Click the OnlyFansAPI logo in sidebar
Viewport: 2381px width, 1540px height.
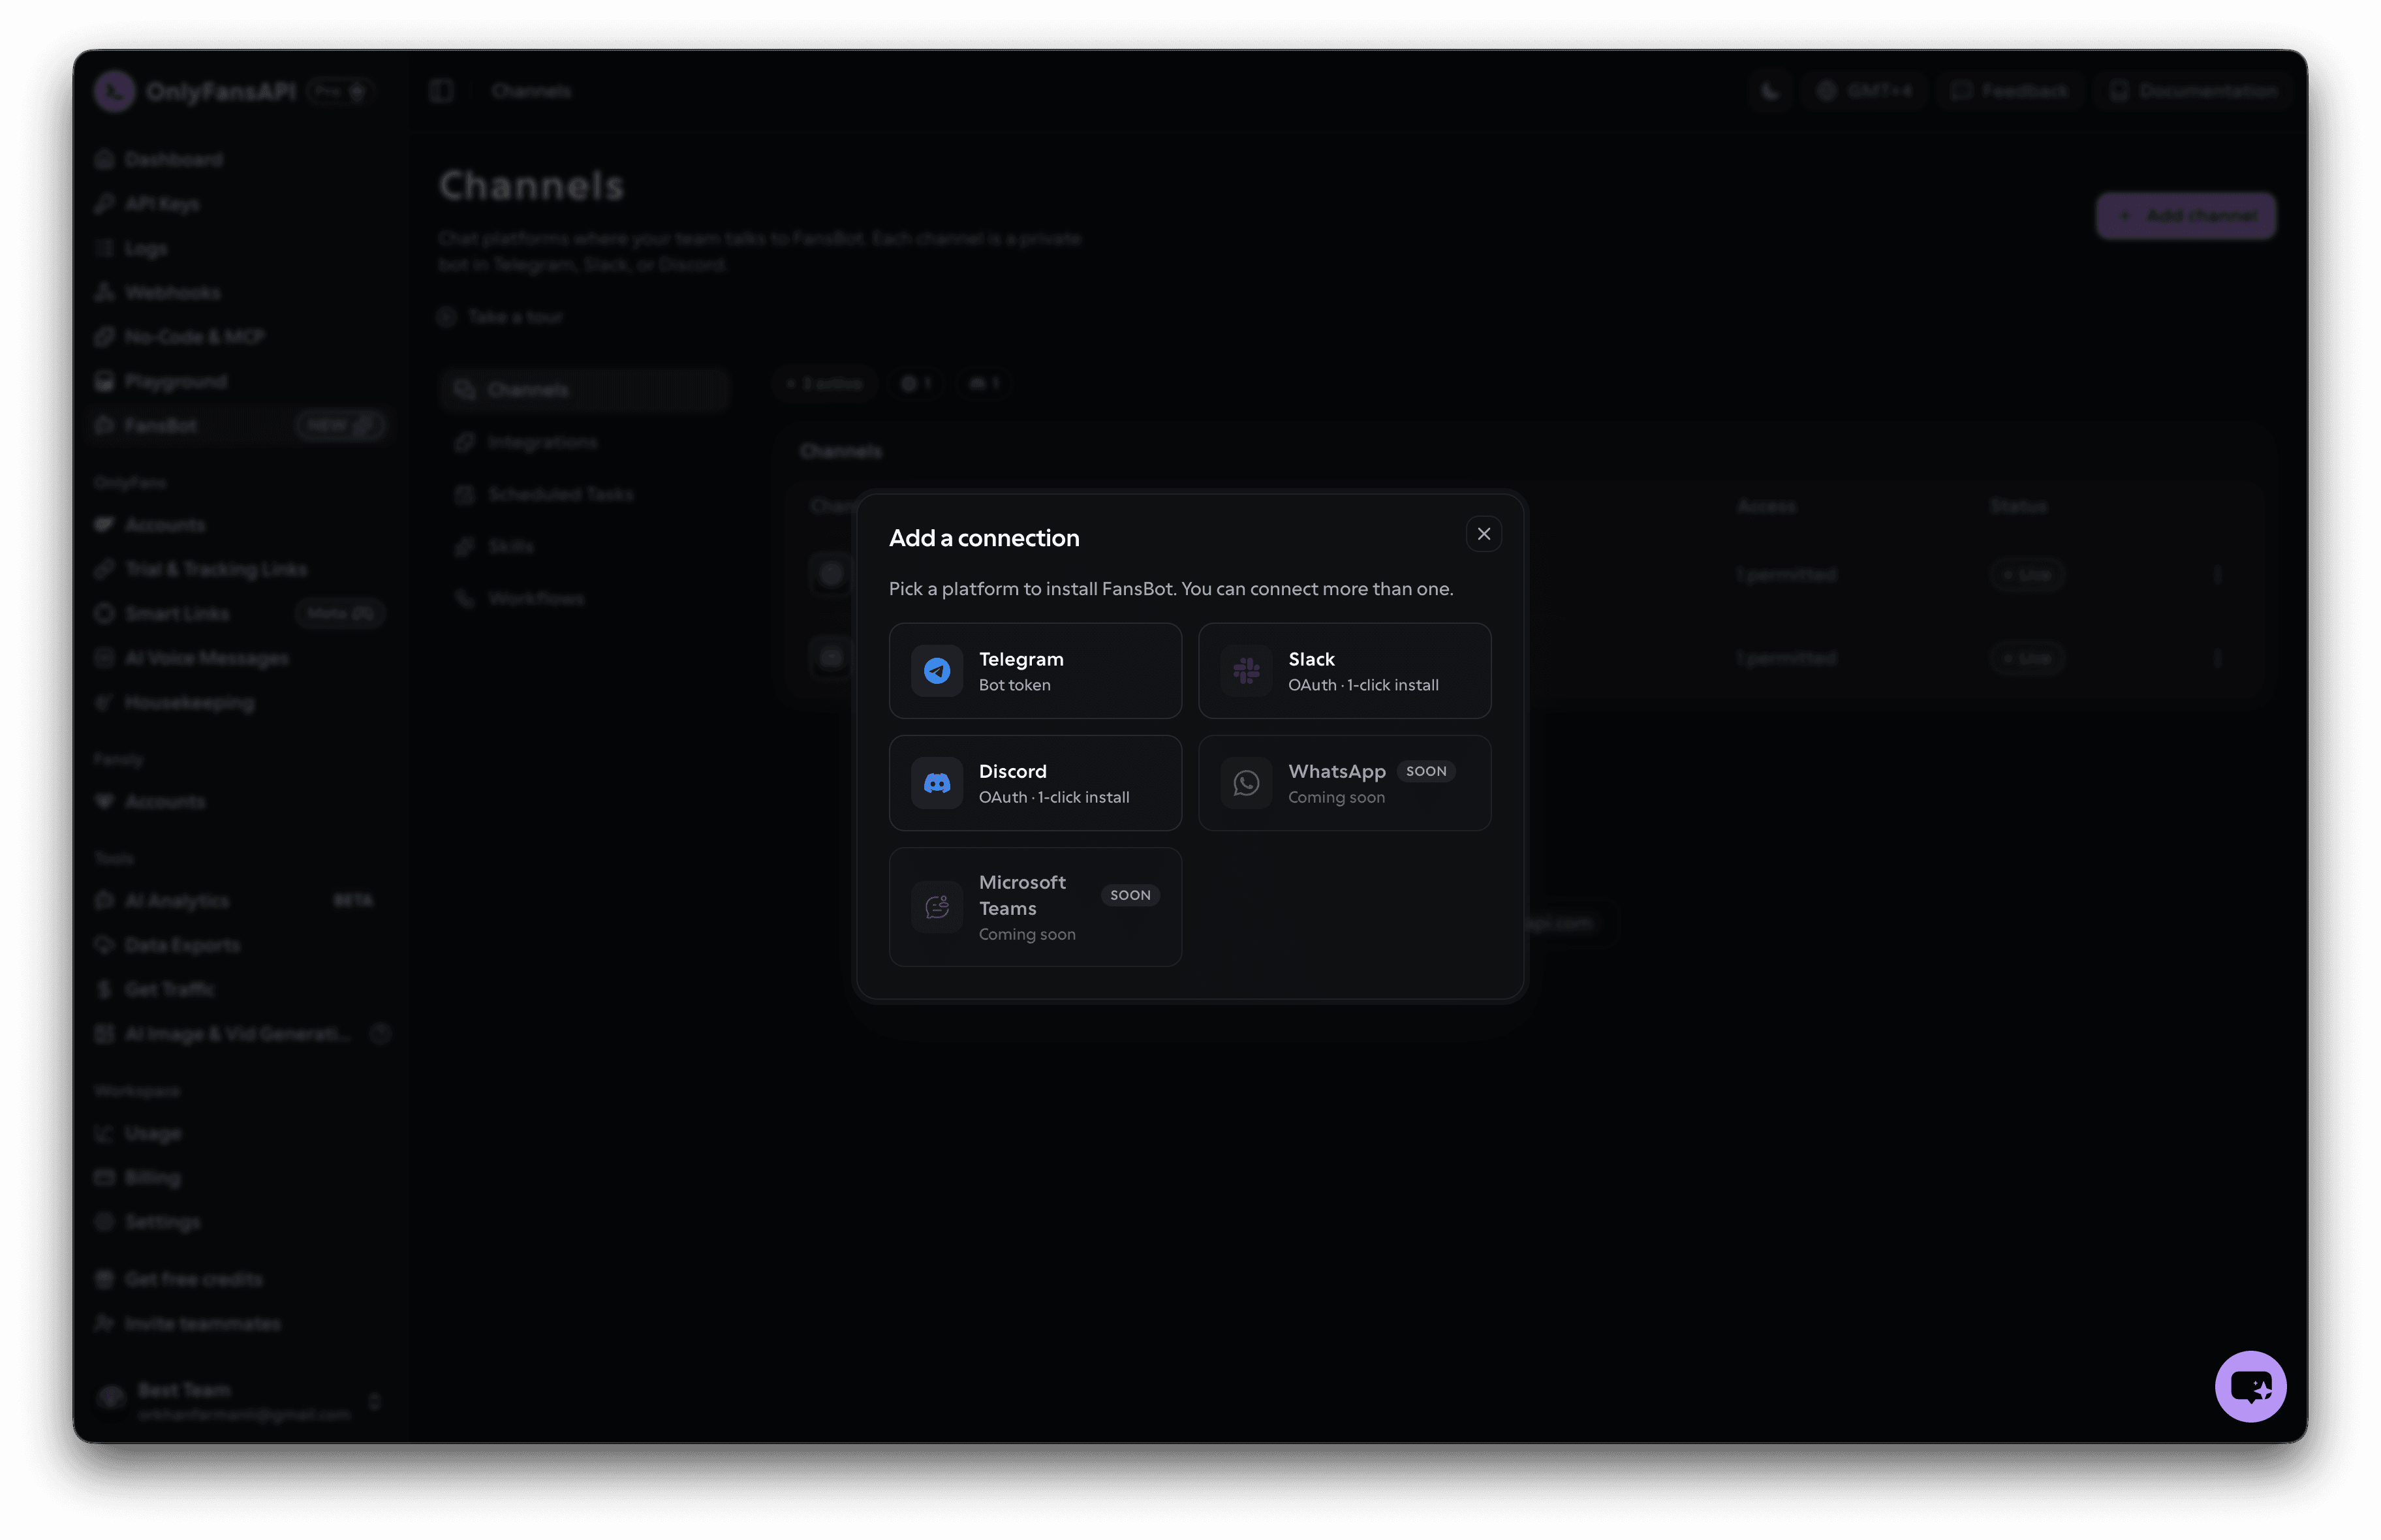(115, 91)
